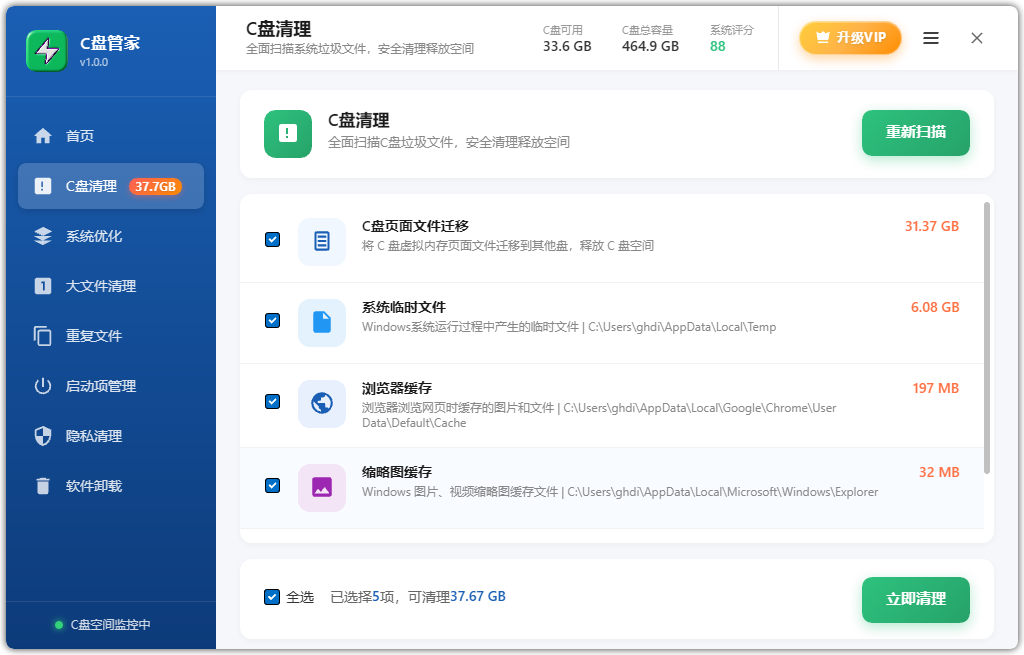Click the 重新扫描 button
The height and width of the screenshot is (655, 1024).
916,133
